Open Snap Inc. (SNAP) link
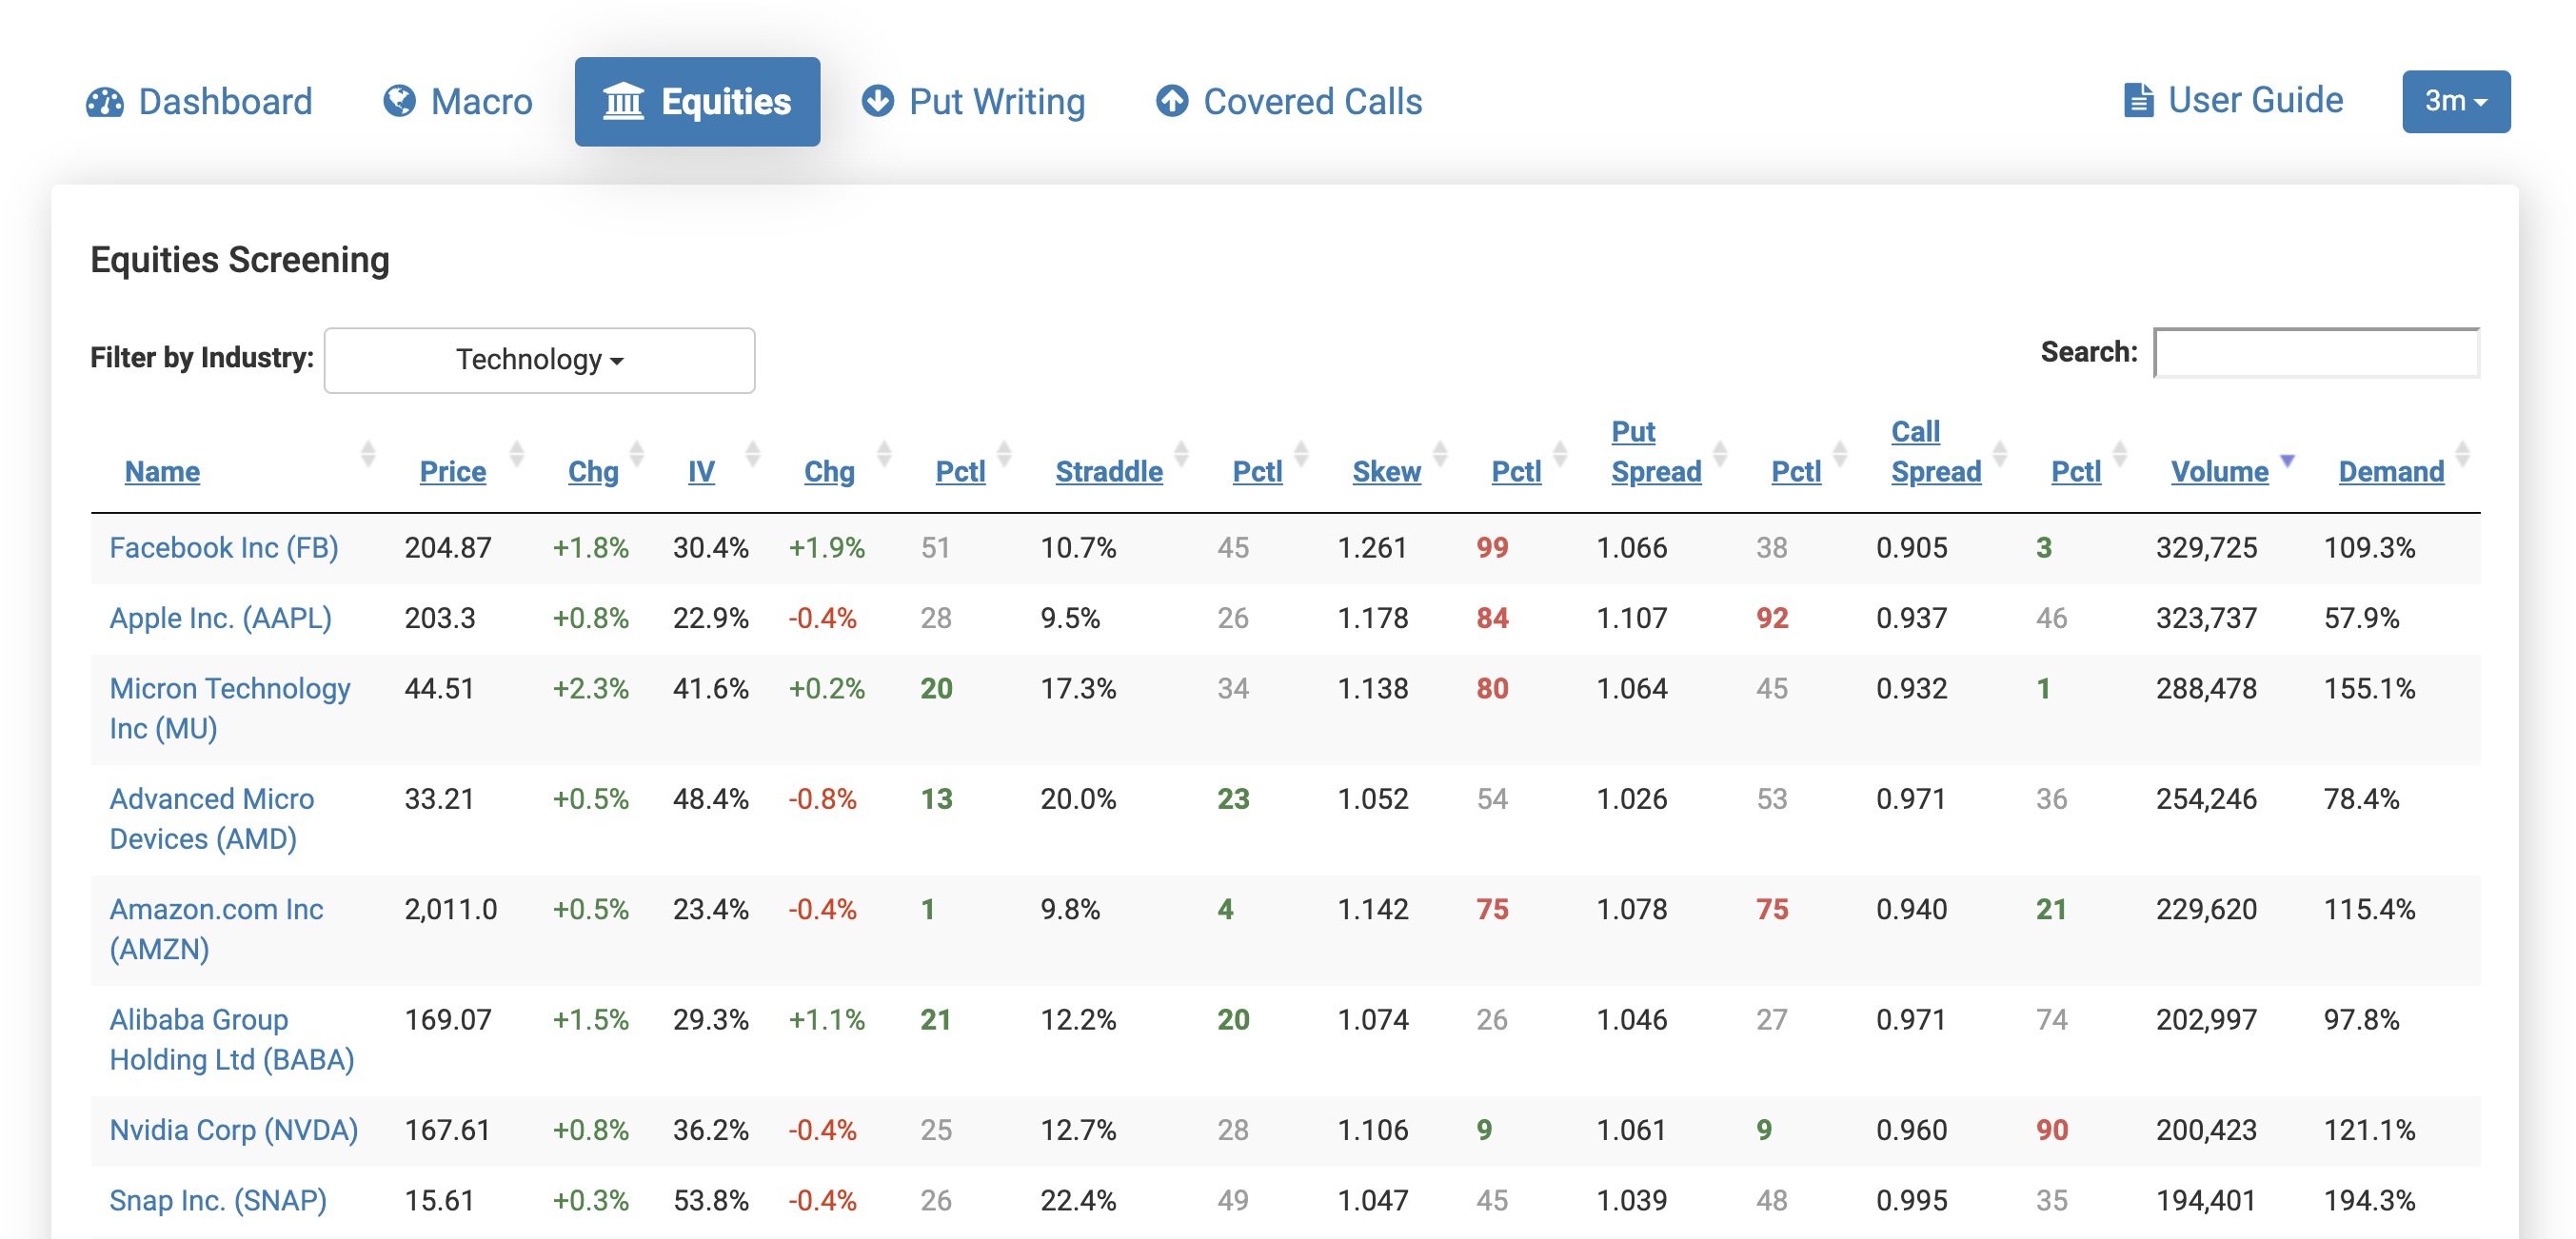This screenshot has height=1239, width=2576. point(218,1200)
